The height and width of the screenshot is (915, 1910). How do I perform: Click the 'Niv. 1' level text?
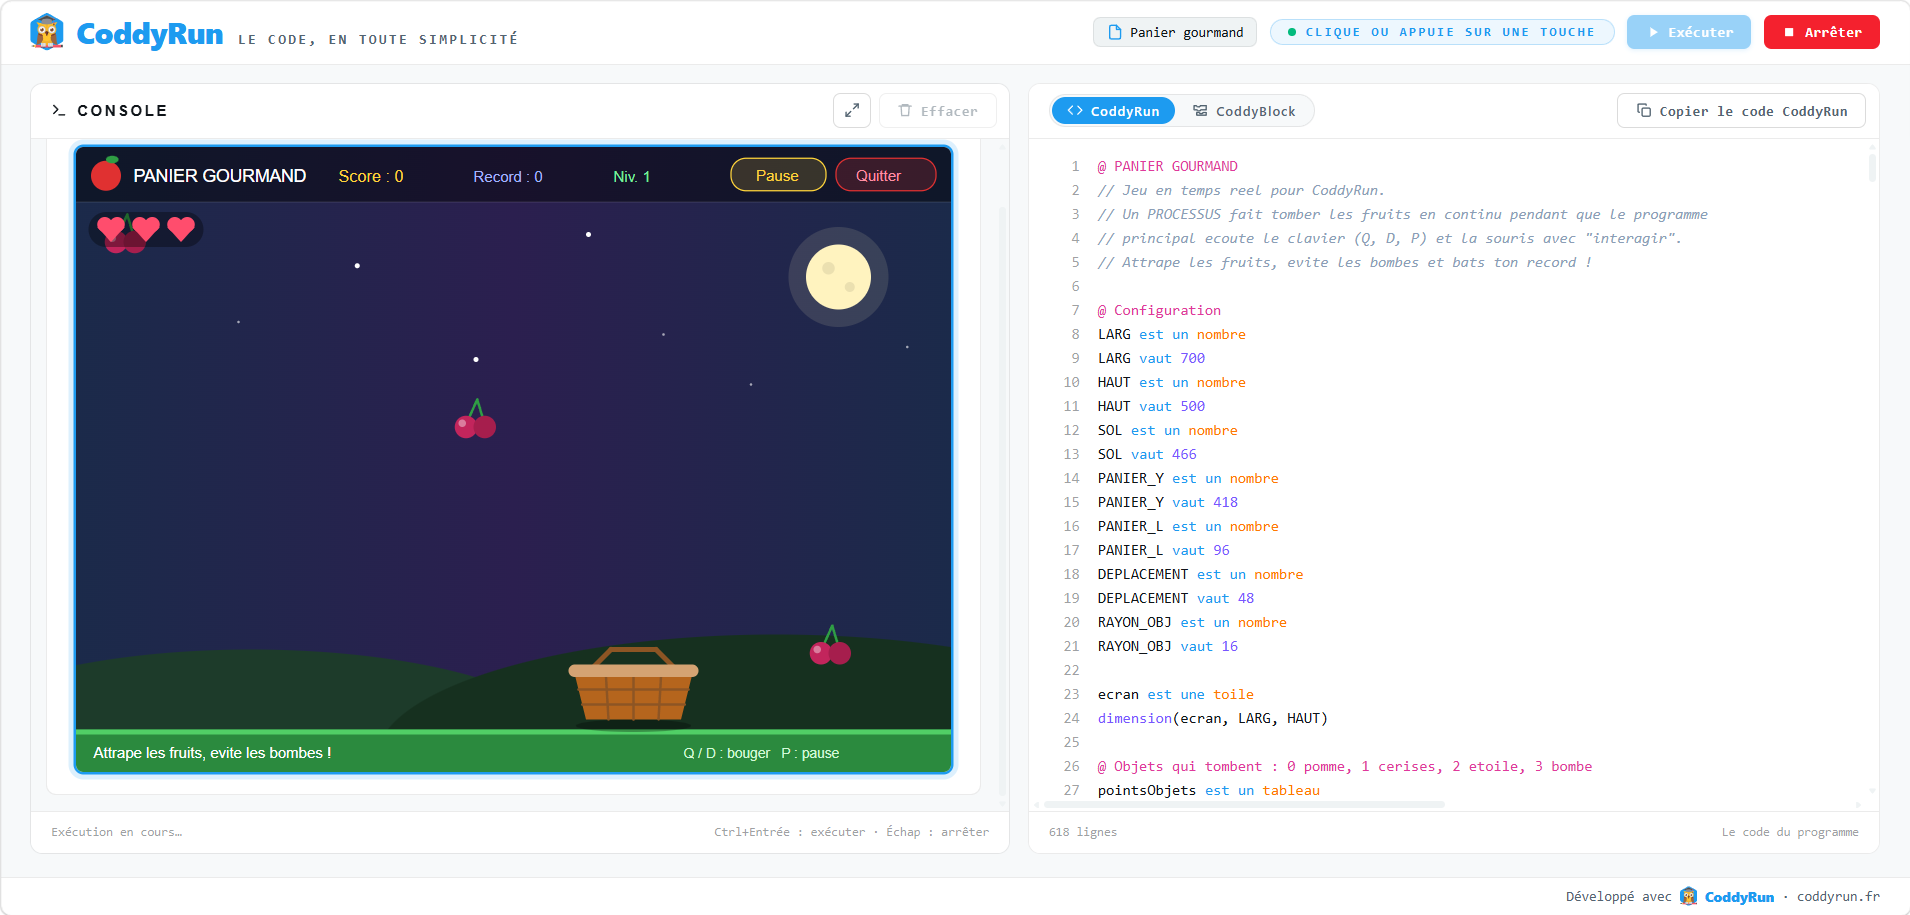pos(632,177)
